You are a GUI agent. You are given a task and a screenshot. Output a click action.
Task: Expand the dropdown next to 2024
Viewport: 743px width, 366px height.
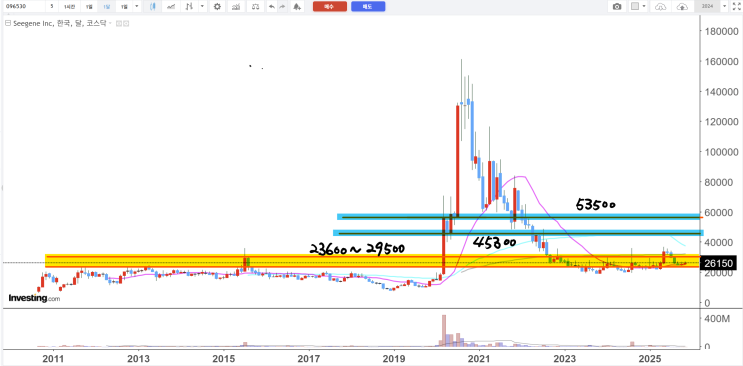point(724,6)
